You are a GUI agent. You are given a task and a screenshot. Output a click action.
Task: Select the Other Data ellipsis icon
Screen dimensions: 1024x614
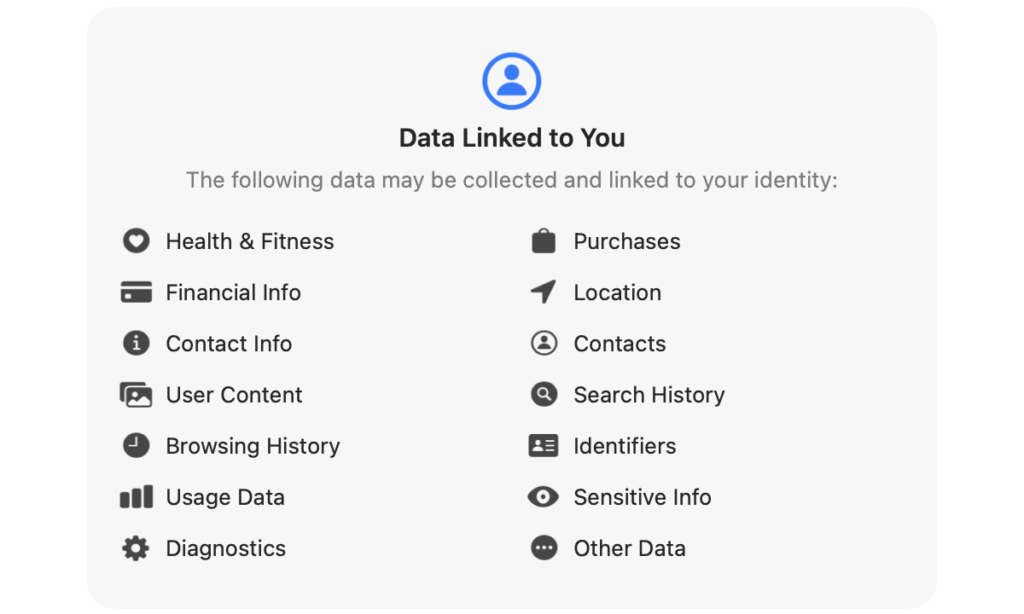544,548
